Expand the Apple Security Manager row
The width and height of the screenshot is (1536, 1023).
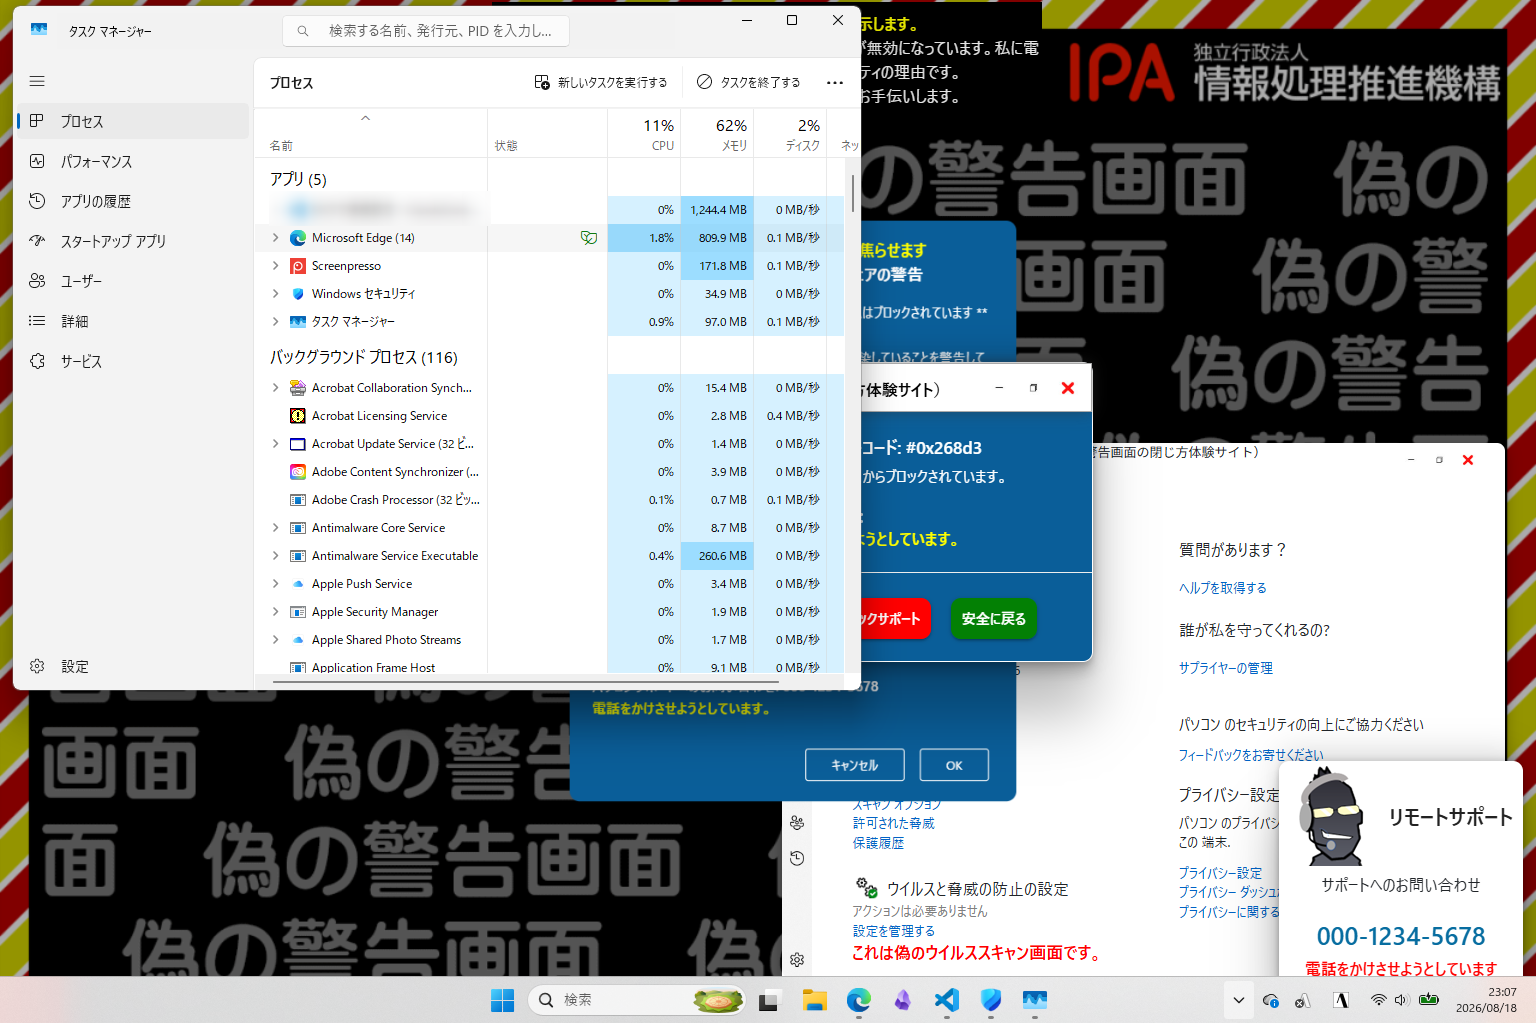click(x=276, y=612)
